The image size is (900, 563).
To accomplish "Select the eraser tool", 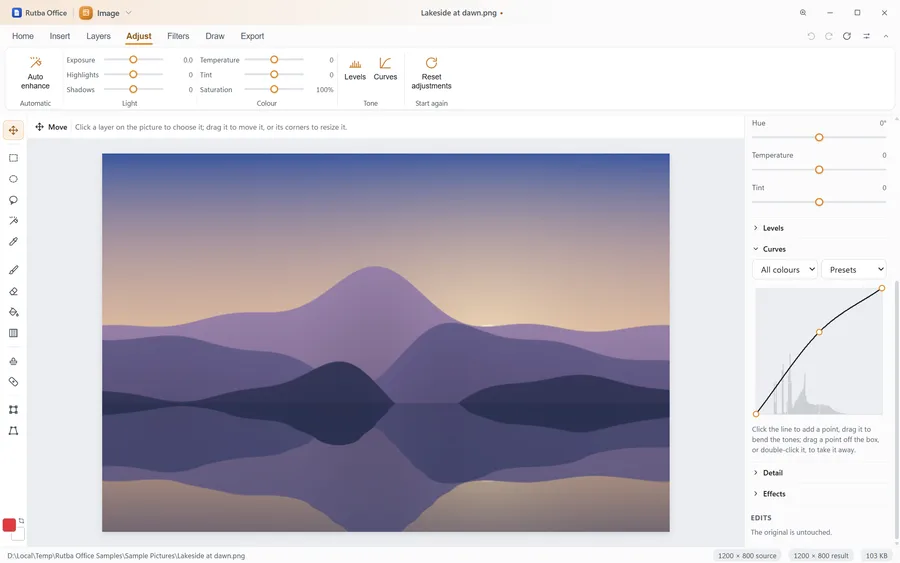I will pos(13,292).
